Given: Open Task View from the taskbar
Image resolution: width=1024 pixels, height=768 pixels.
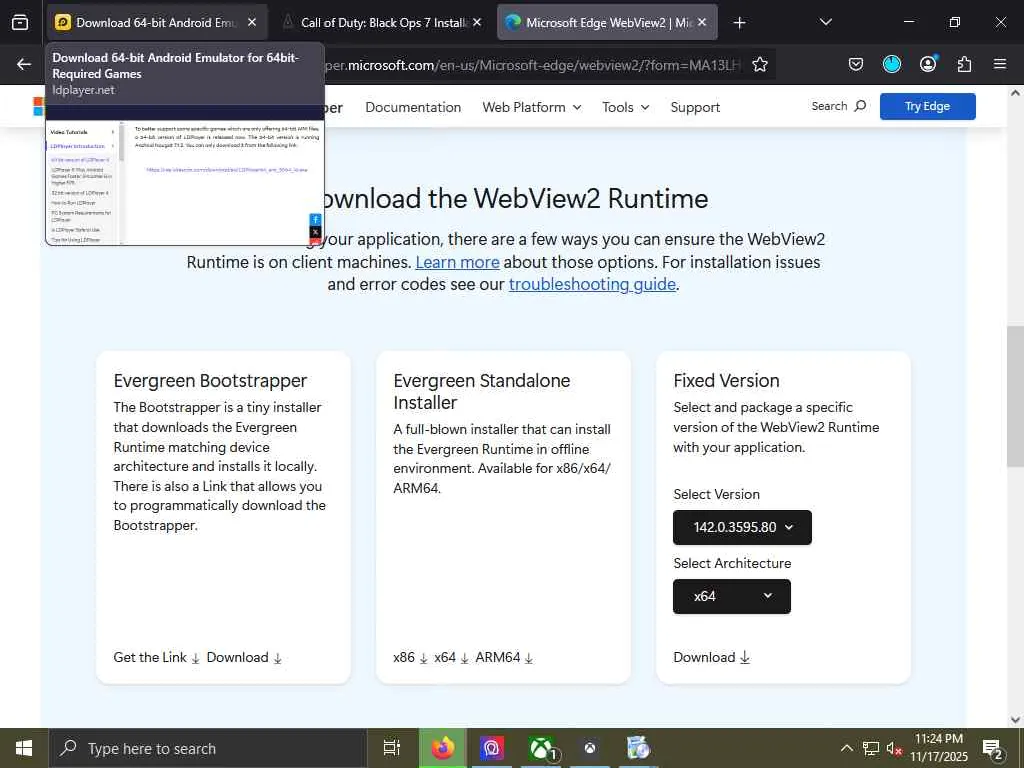Looking at the screenshot, I should point(391,748).
